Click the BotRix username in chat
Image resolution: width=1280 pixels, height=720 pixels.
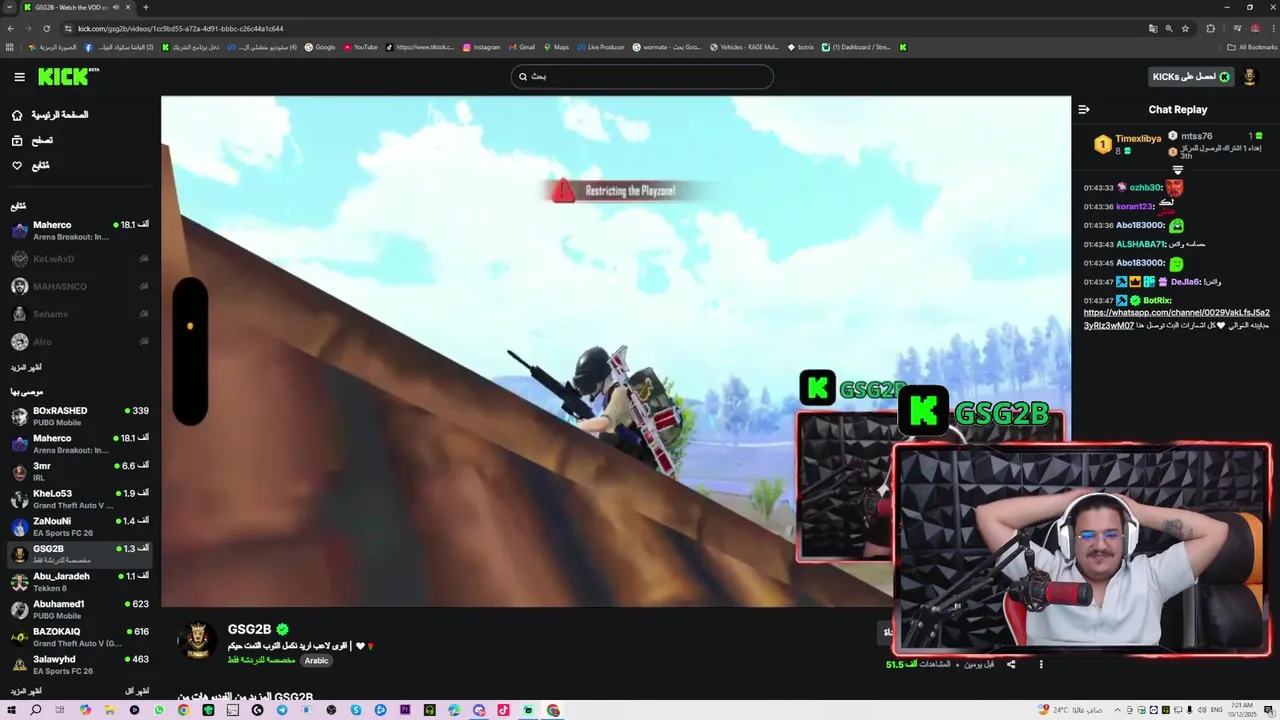tap(1157, 300)
